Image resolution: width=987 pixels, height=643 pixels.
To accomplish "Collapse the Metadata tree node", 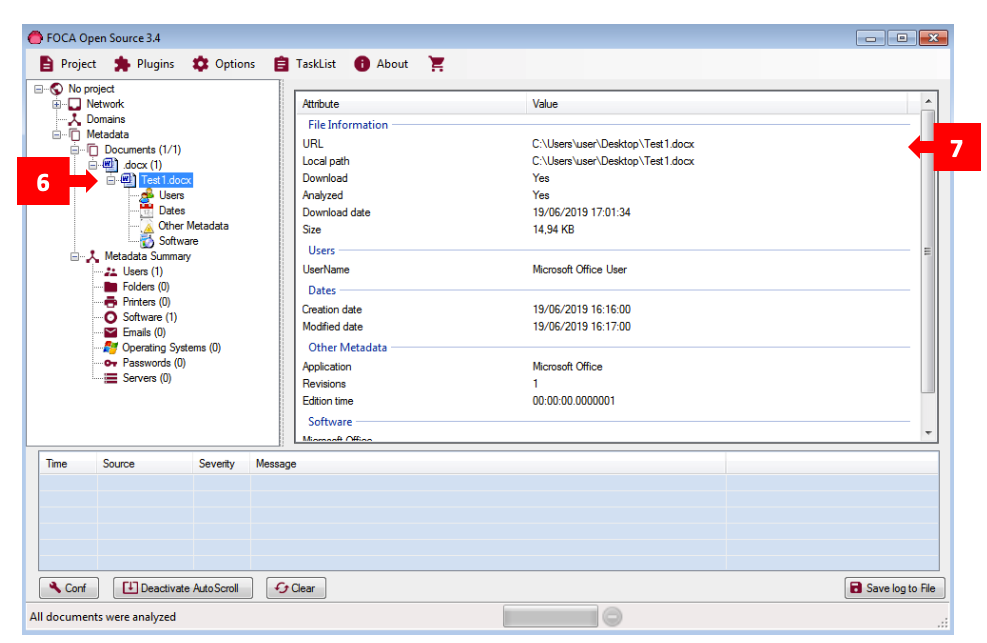I will click(x=57, y=135).
